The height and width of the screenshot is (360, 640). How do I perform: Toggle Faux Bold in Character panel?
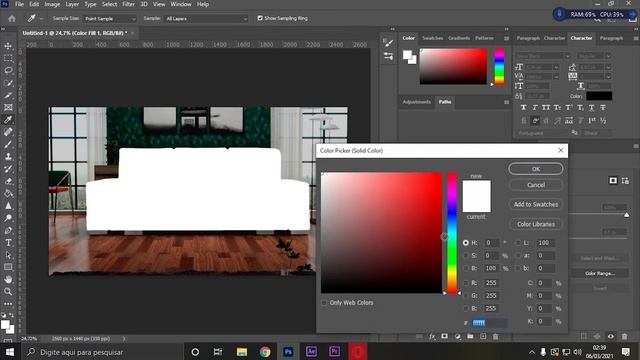tap(524, 107)
